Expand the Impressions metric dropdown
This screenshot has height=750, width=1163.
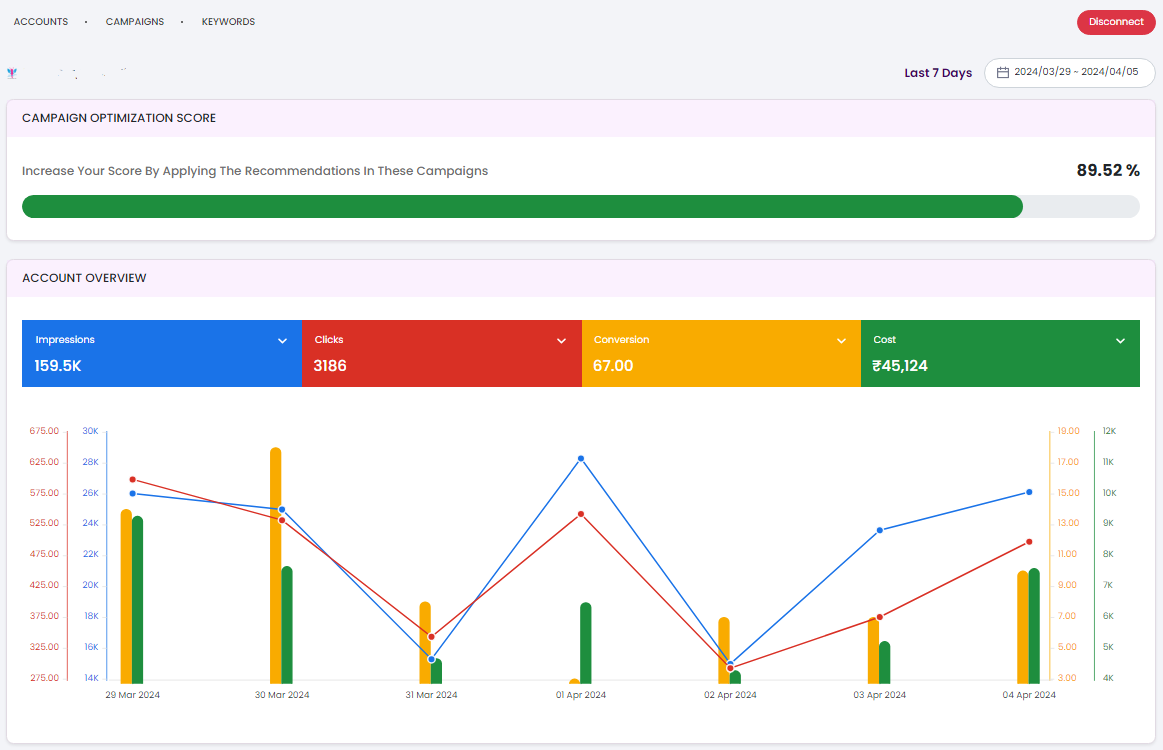tap(281, 339)
